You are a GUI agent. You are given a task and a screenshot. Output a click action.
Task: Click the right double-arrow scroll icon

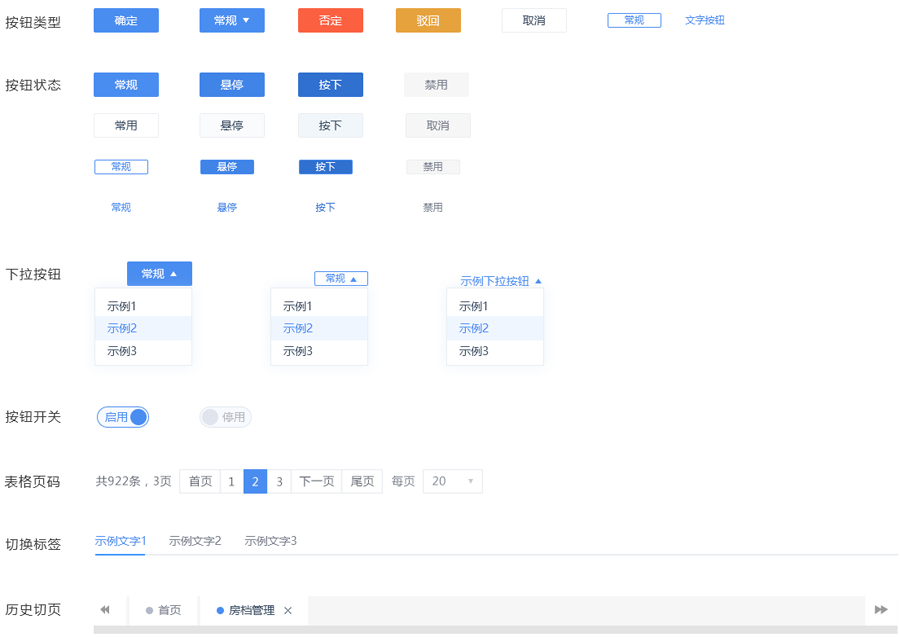click(879, 609)
